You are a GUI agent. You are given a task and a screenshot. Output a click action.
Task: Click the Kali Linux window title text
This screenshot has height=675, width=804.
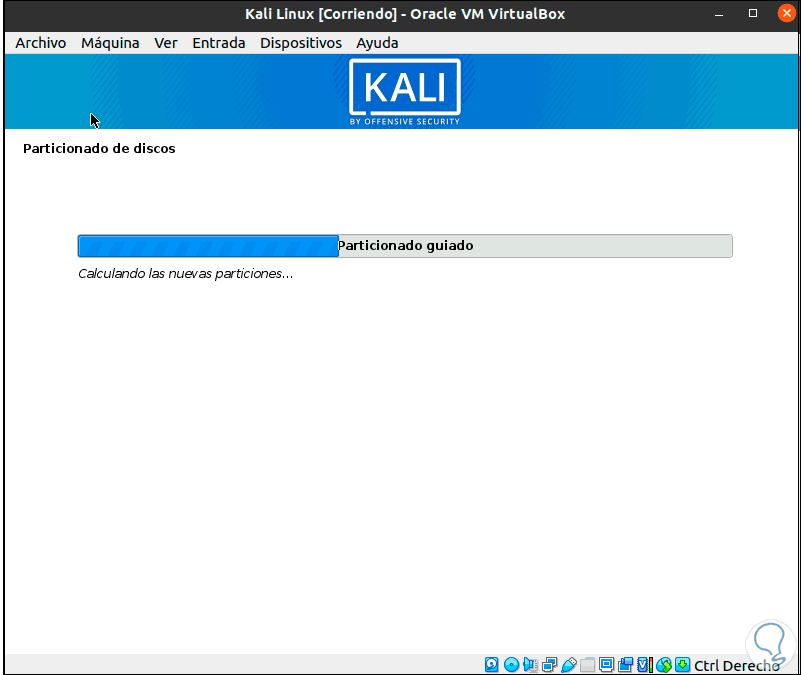tap(405, 14)
